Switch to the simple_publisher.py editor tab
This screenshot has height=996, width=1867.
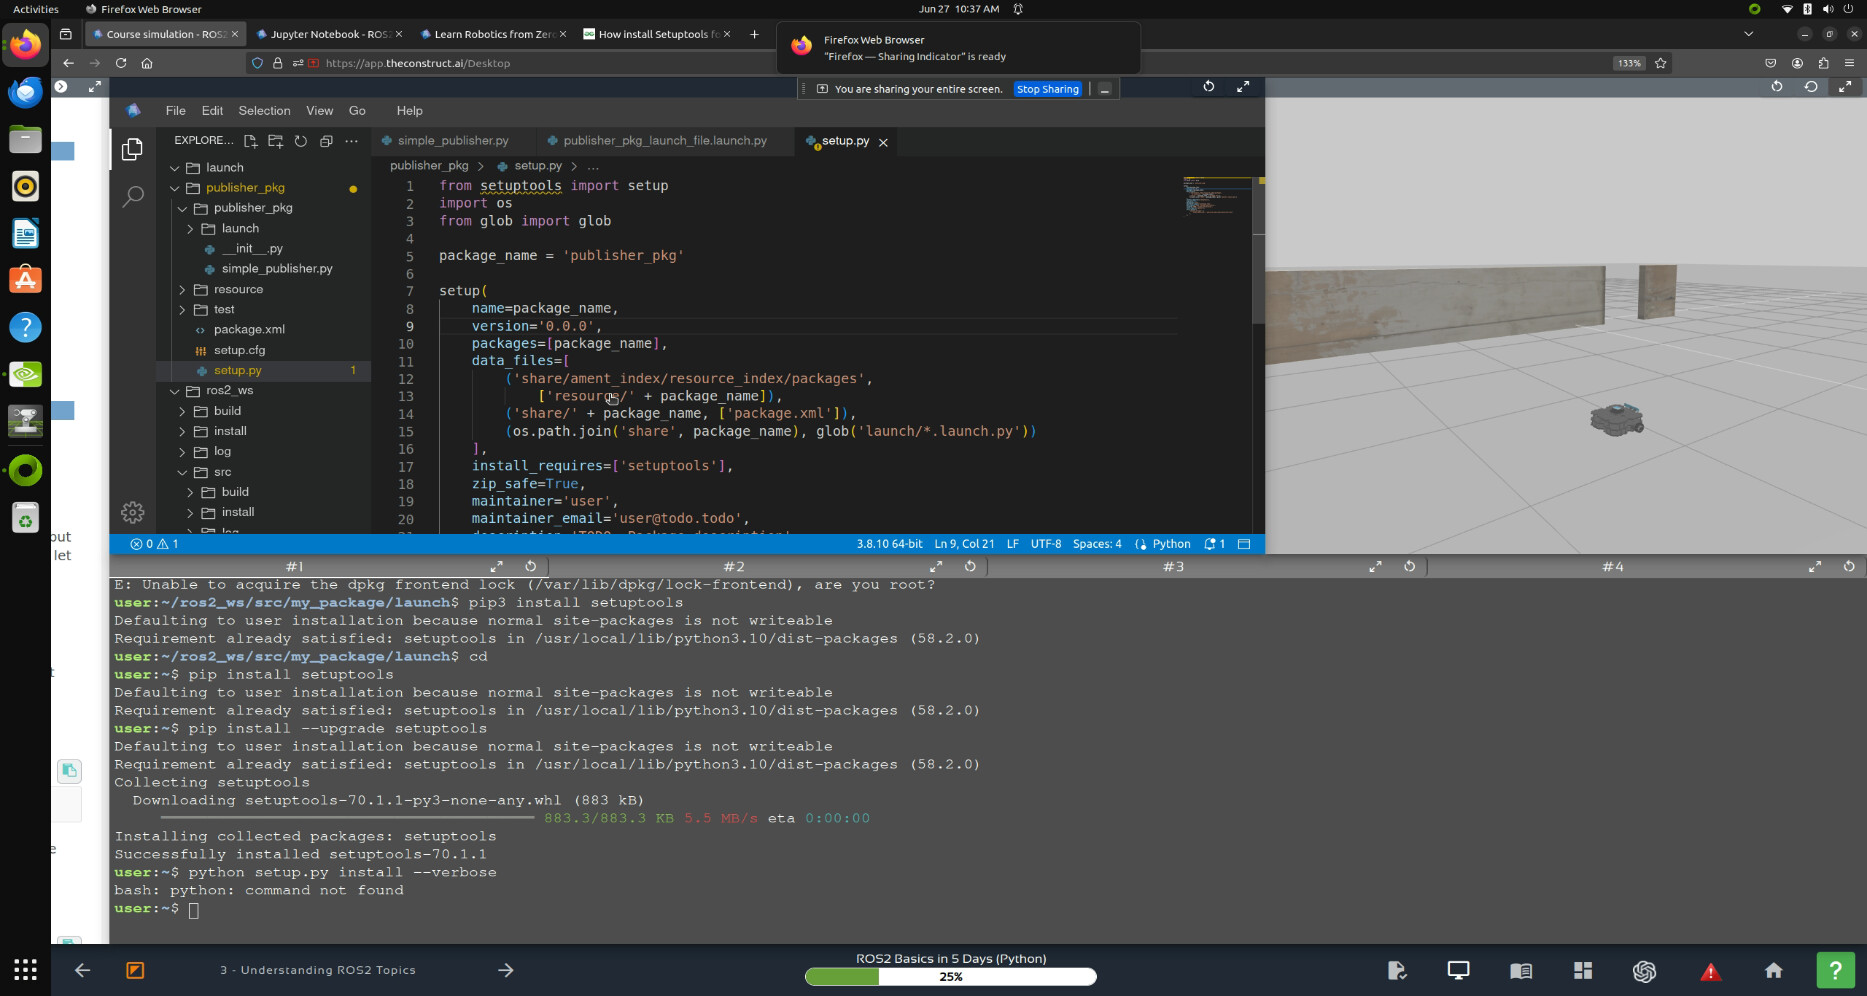[452, 141]
